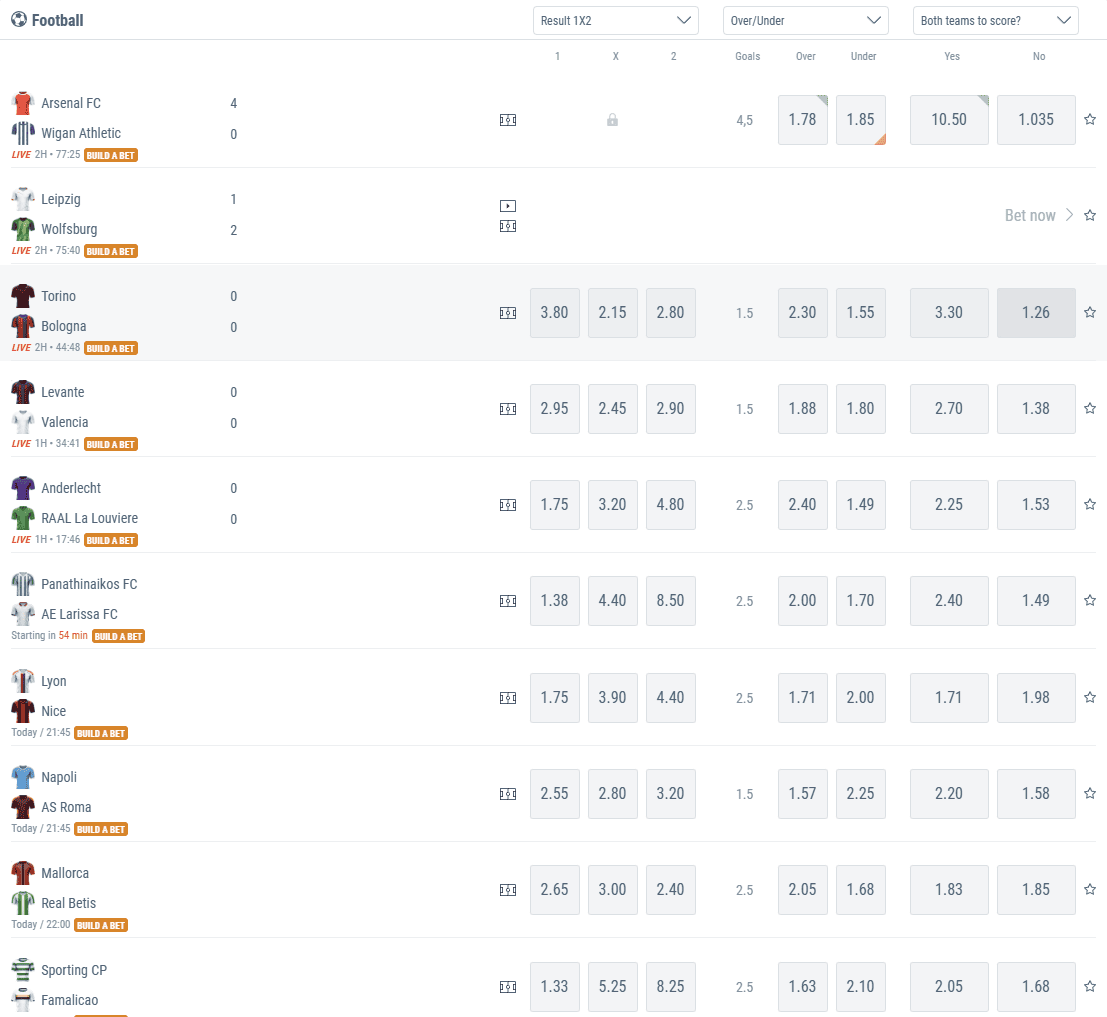Click Build a Bet badge for Arsenal match
This screenshot has height=1017, width=1107.
point(111,155)
